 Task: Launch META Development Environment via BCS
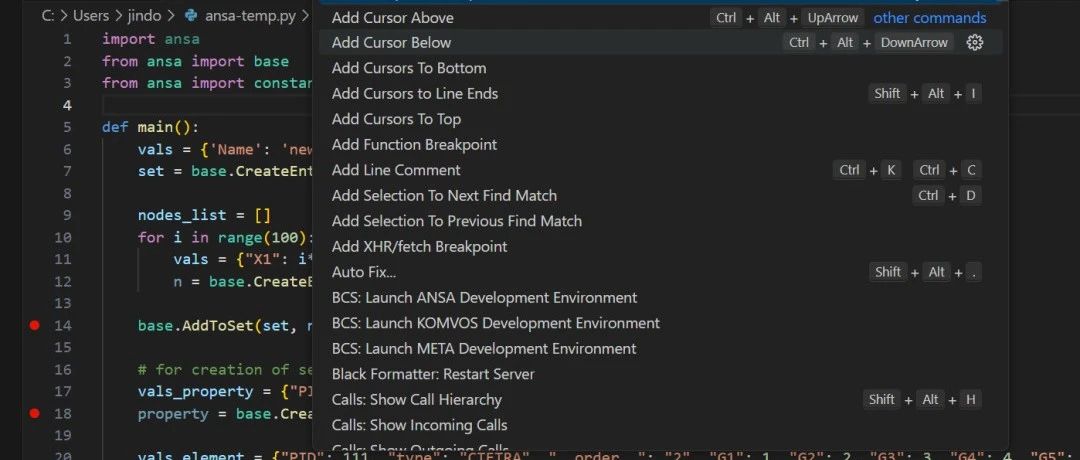pyautogui.click(x=661, y=348)
